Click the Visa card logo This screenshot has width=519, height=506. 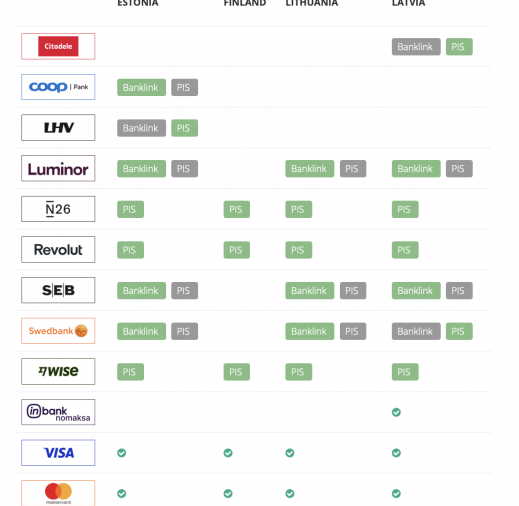pos(58,453)
